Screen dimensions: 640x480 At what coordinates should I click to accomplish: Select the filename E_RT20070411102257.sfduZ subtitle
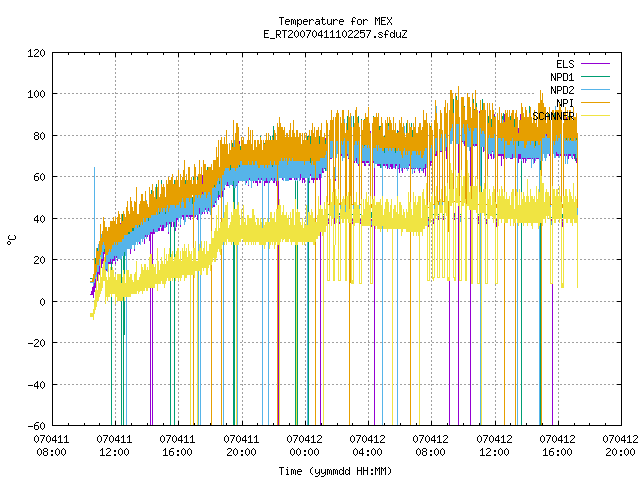coord(335,34)
